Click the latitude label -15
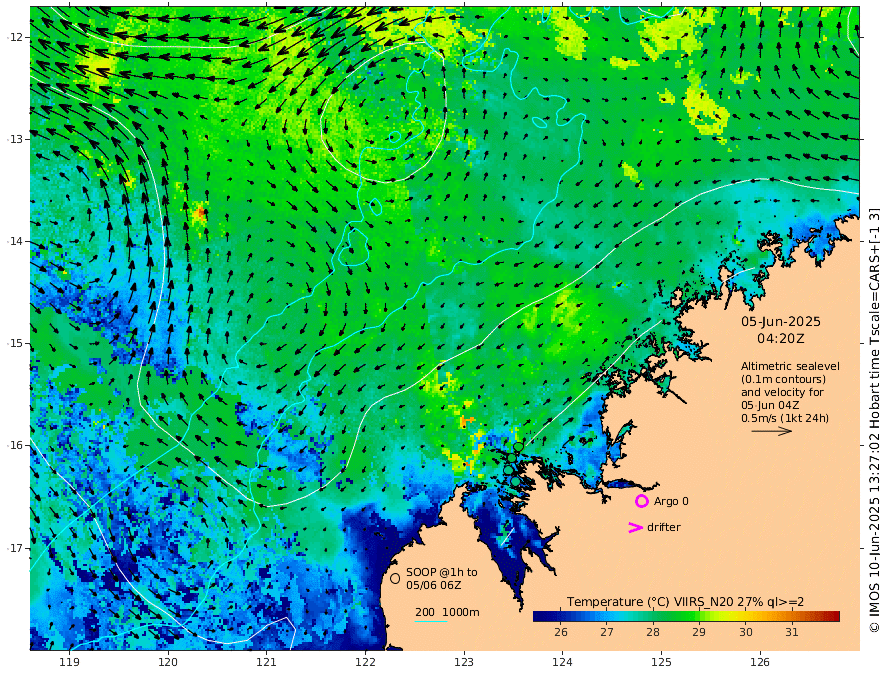The height and width of the screenshot is (680, 880). (15, 343)
